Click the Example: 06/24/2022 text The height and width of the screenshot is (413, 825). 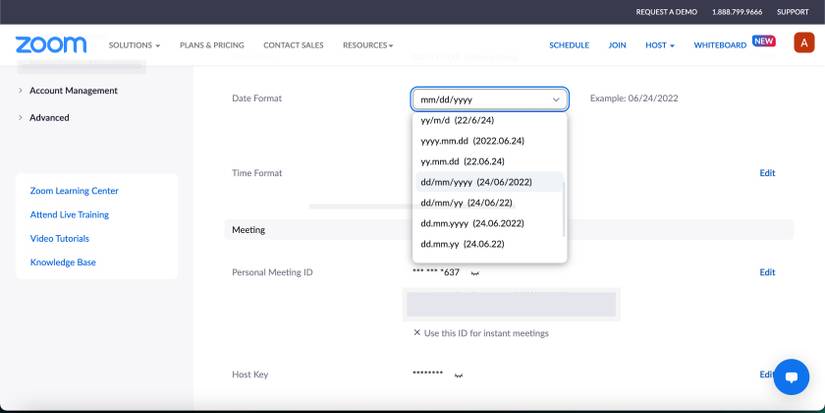tap(634, 98)
